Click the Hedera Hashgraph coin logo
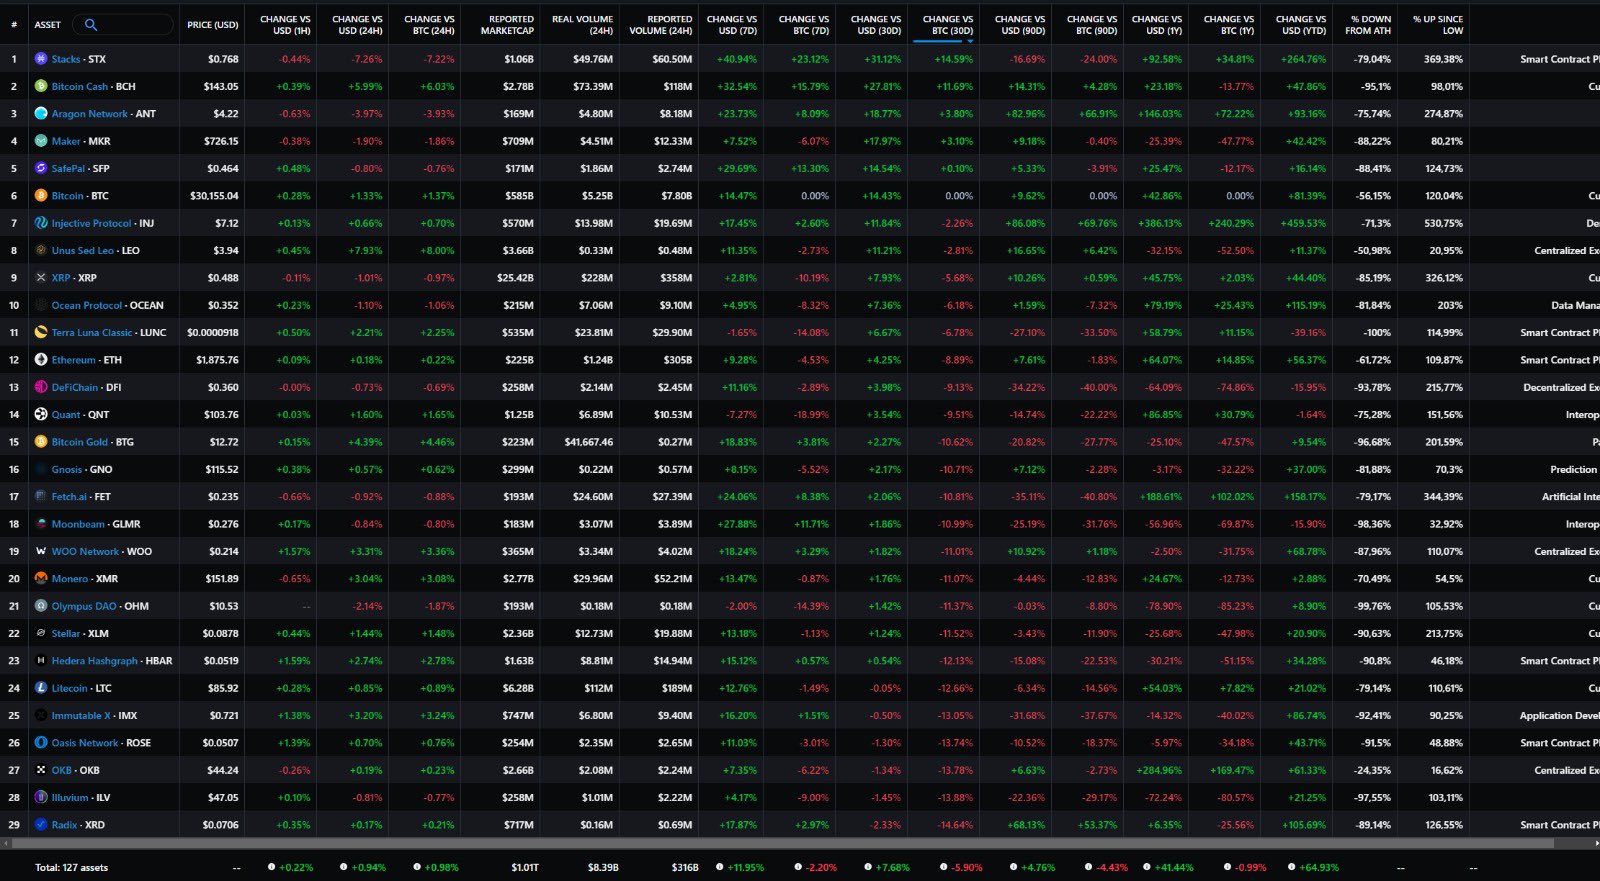Screen dimensions: 1600x881 41,660
